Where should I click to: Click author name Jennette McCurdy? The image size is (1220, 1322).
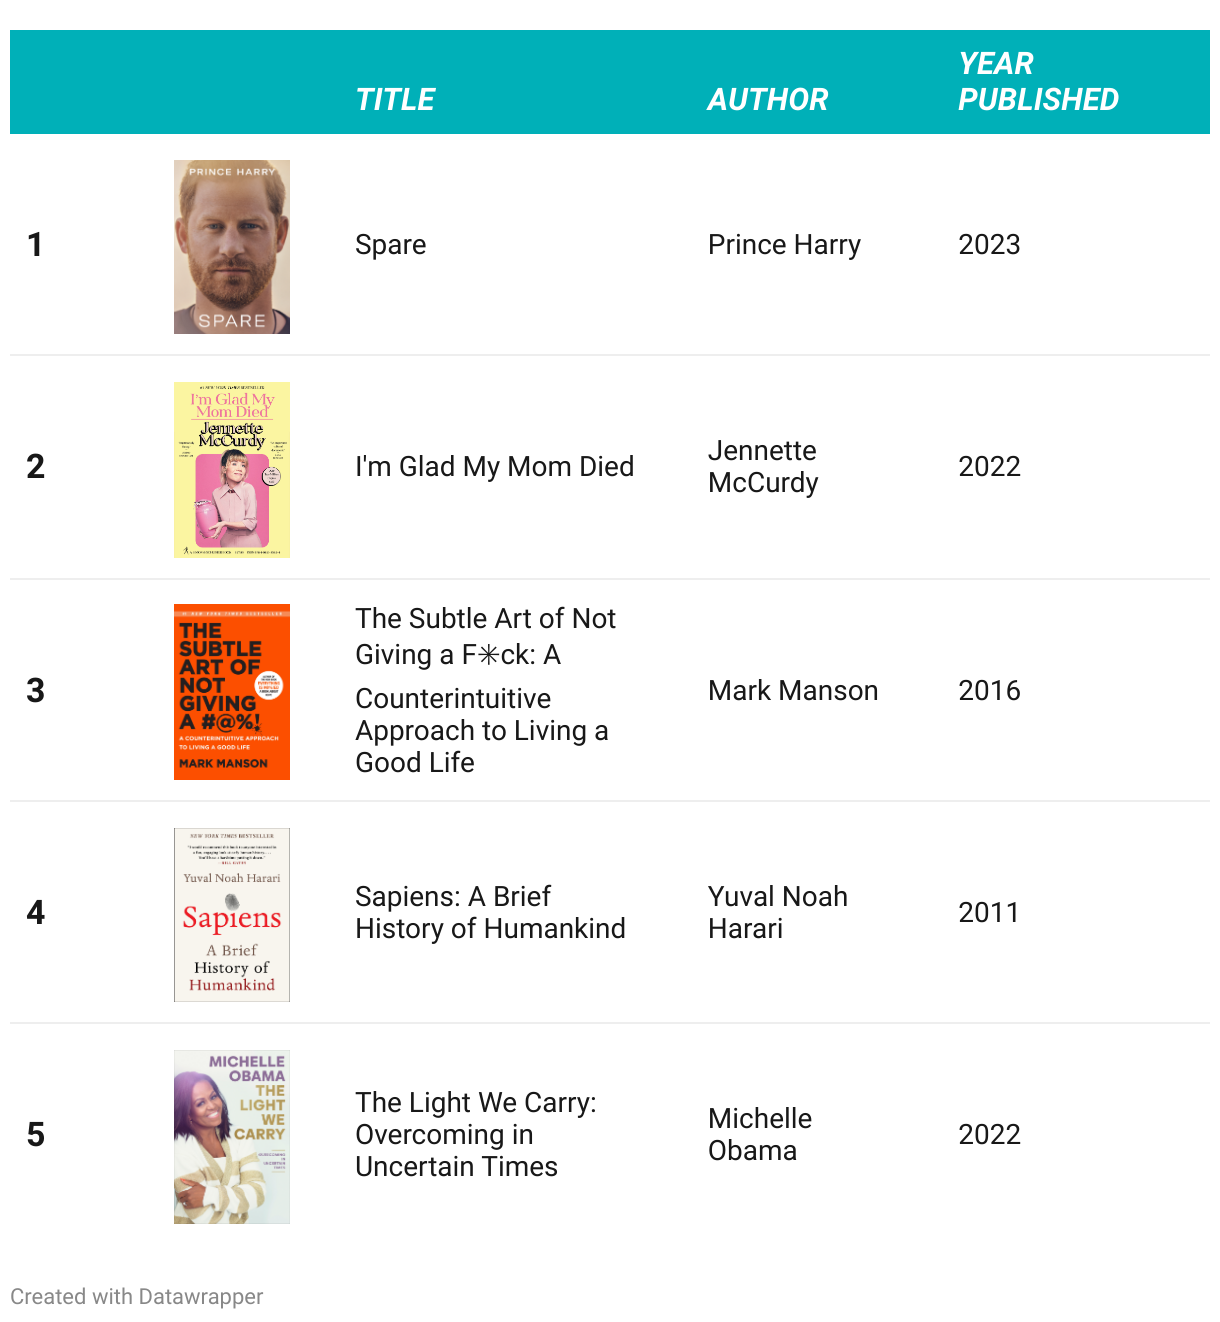point(763,467)
